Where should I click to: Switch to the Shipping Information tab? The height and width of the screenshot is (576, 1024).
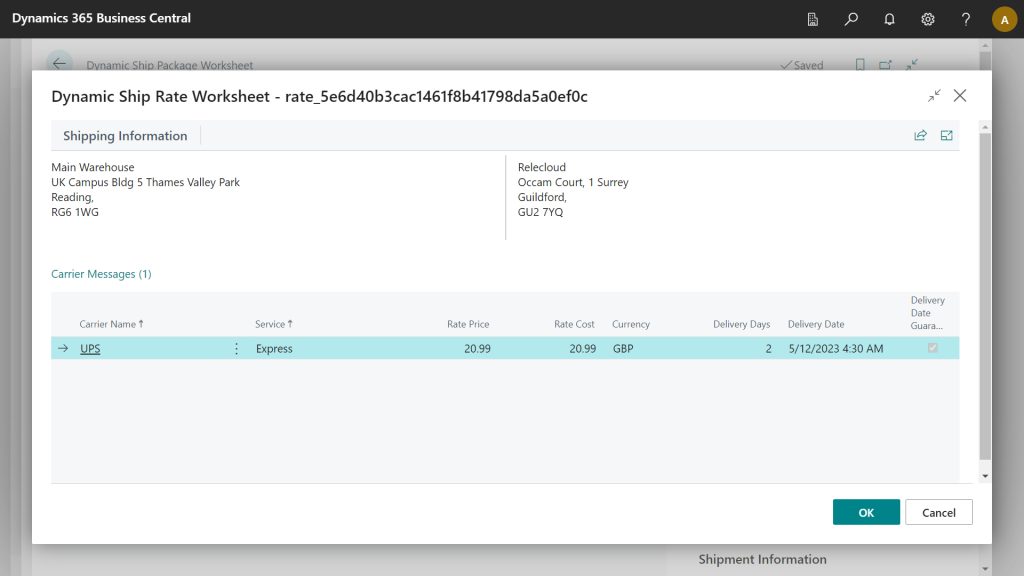[124, 135]
